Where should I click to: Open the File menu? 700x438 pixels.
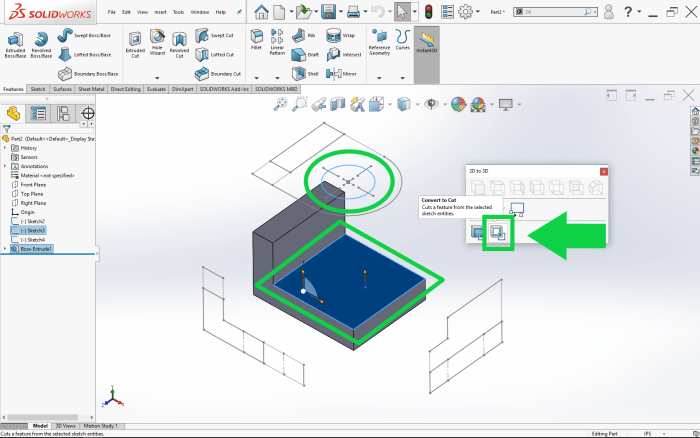[x=112, y=12]
